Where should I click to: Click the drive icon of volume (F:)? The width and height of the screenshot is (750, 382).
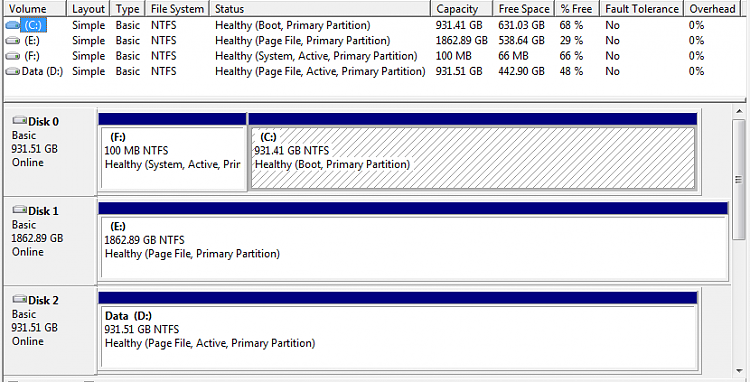click(x=12, y=56)
